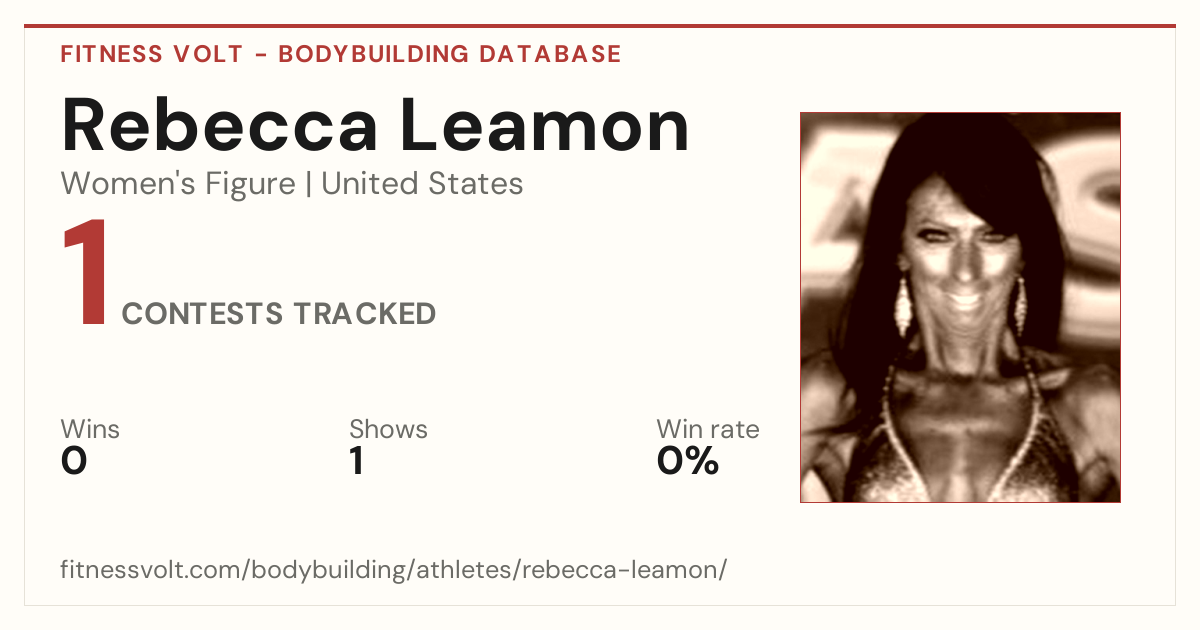Click the first name Rebecca in heading
The image size is (1200, 630).
[220, 125]
